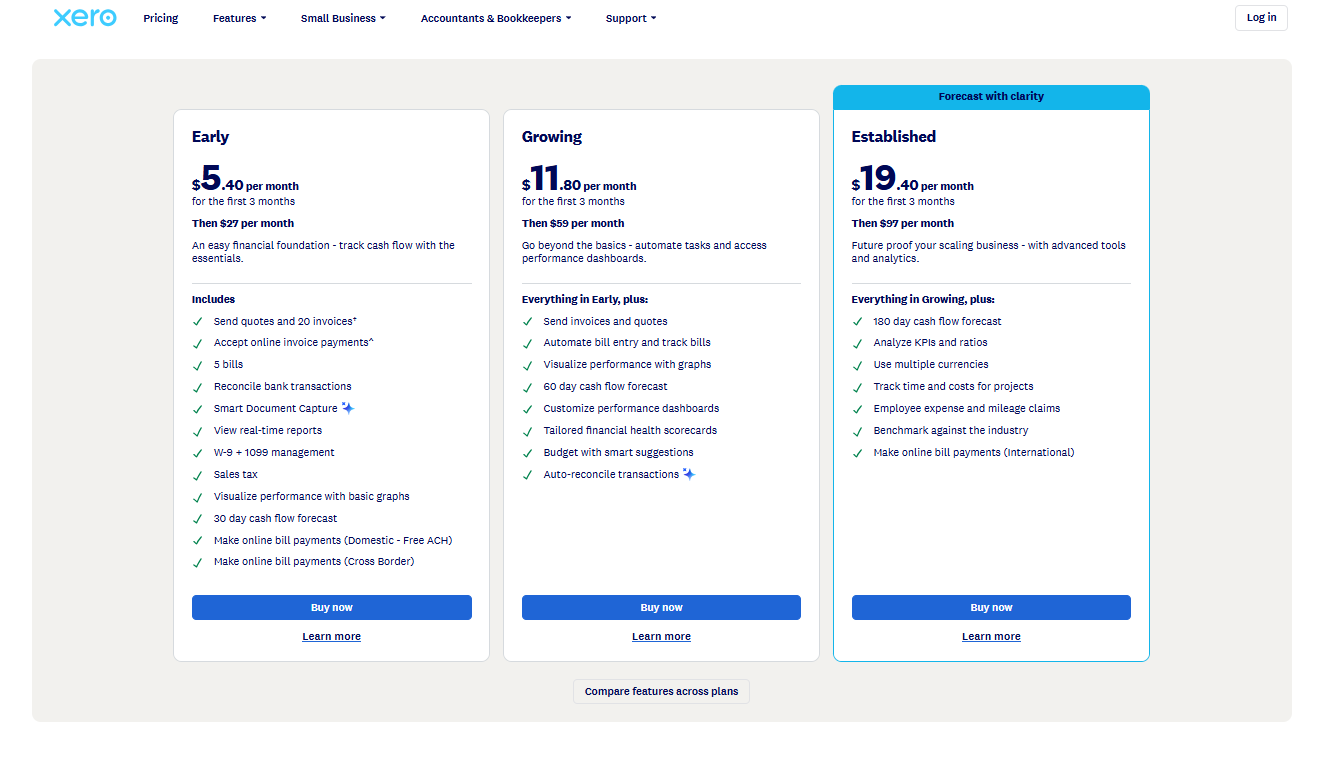Click "Analyze KPIs and ratios" feature
Image resolution: width=1320 pixels, height=758 pixels.
pyautogui.click(x=931, y=342)
